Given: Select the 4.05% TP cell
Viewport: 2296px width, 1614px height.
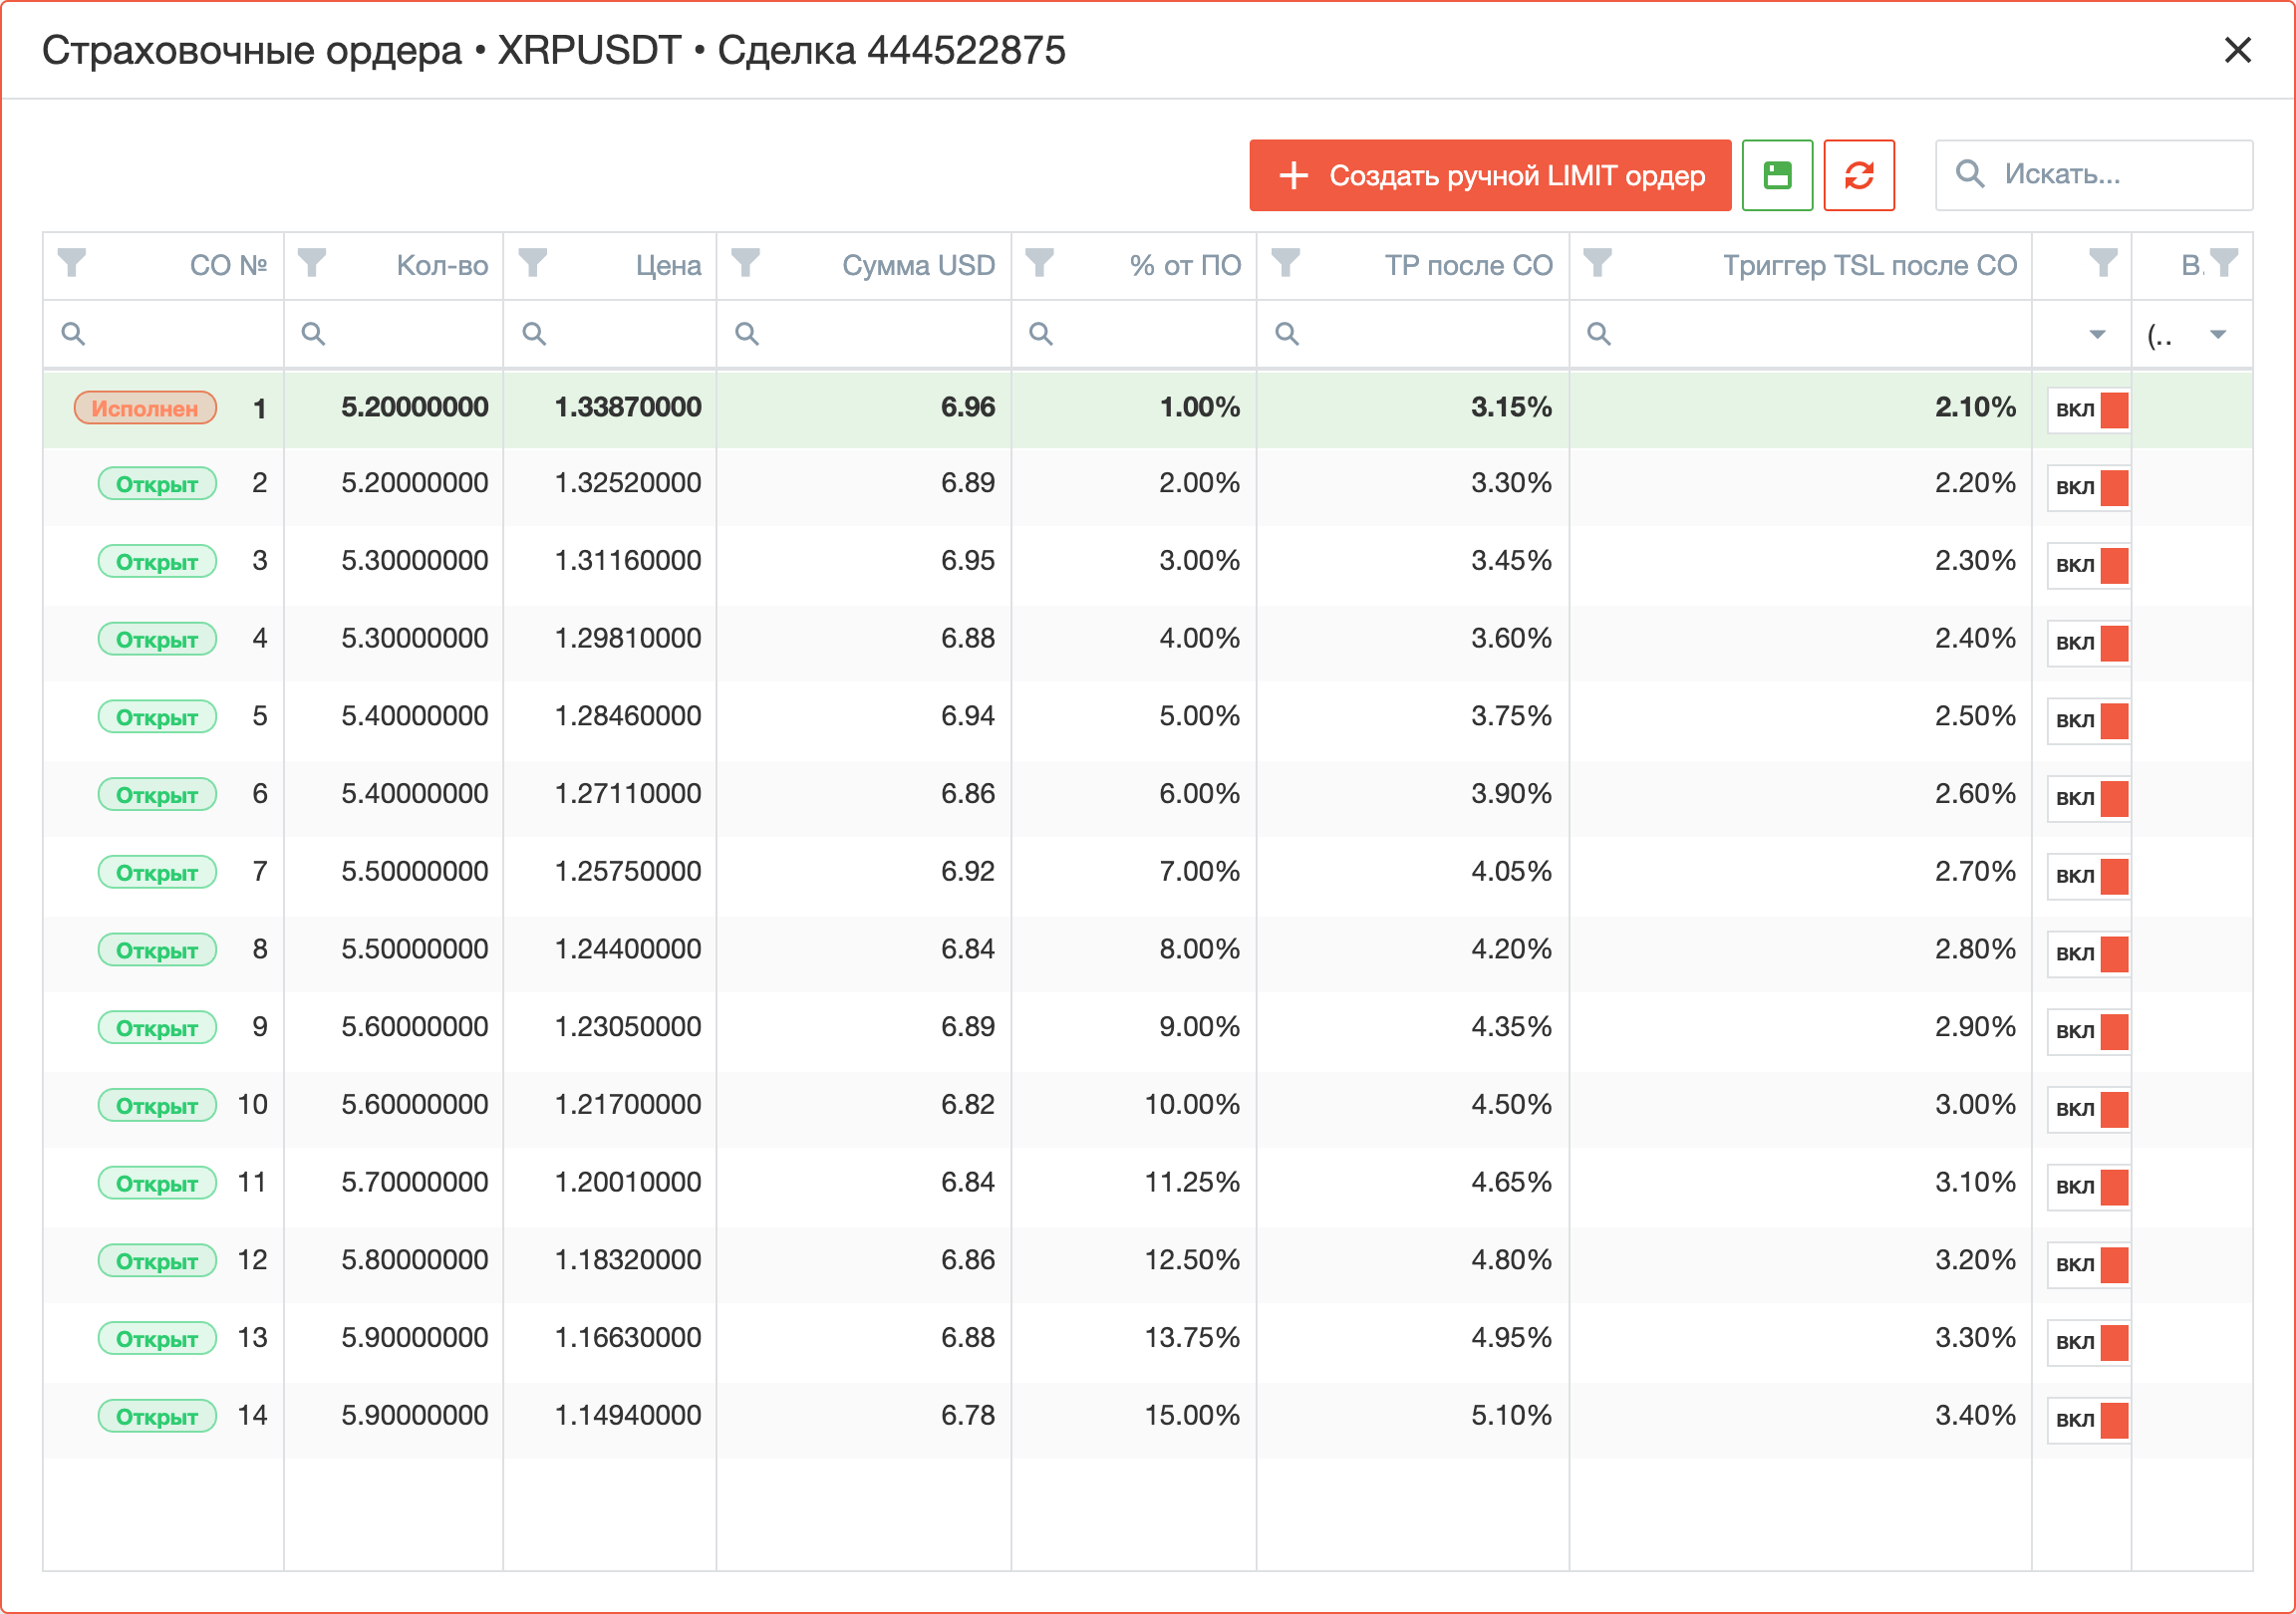Looking at the screenshot, I should point(1511,871).
